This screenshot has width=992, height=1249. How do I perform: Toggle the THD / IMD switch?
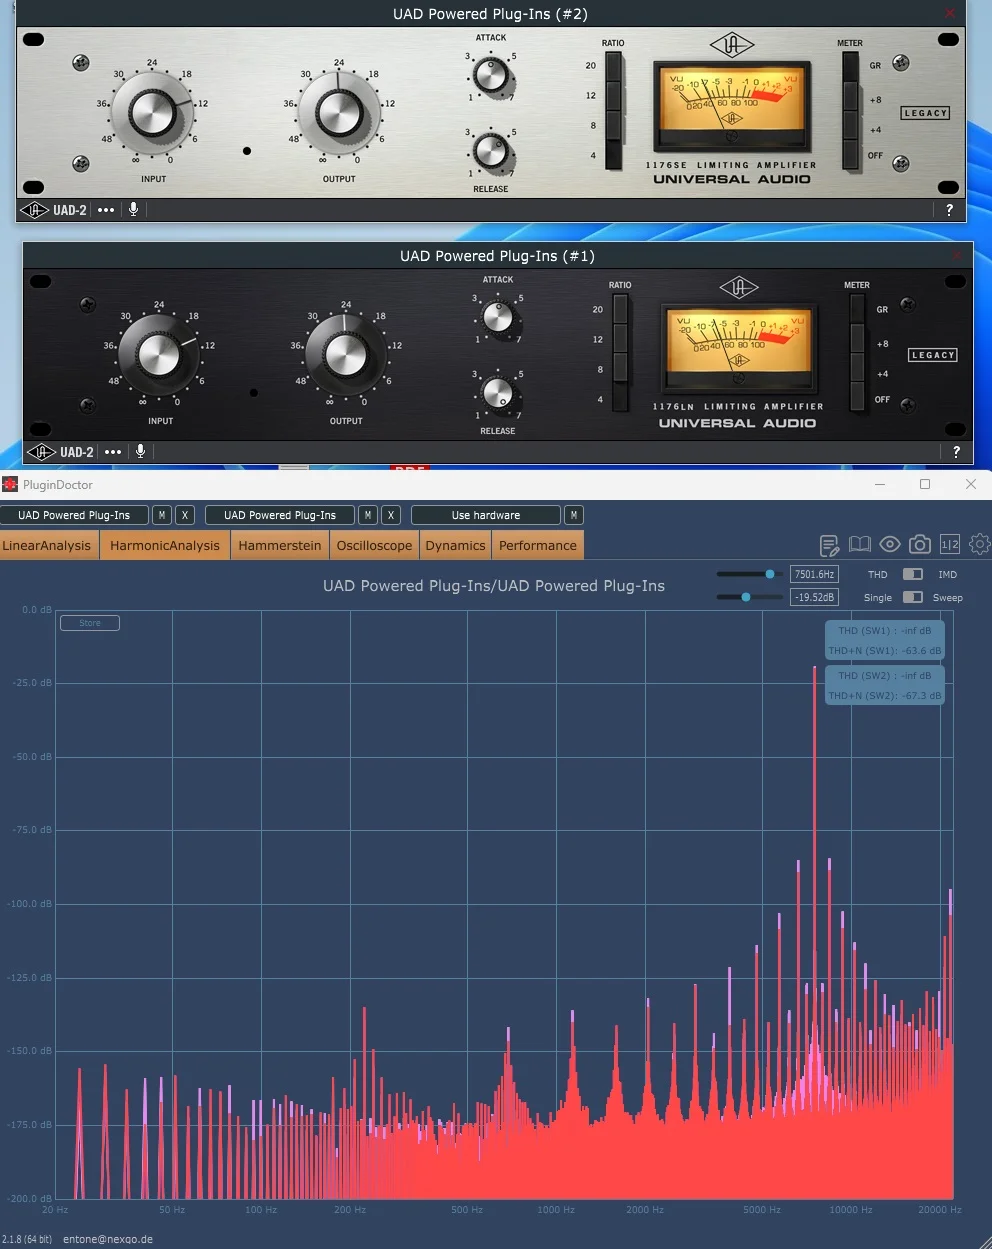(912, 574)
